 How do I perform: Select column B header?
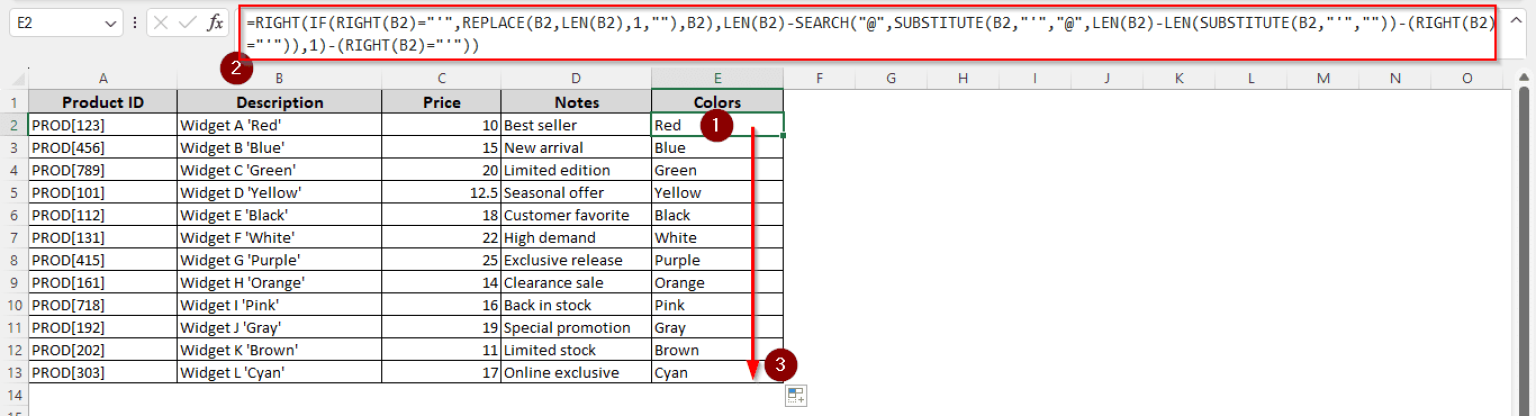[x=279, y=78]
